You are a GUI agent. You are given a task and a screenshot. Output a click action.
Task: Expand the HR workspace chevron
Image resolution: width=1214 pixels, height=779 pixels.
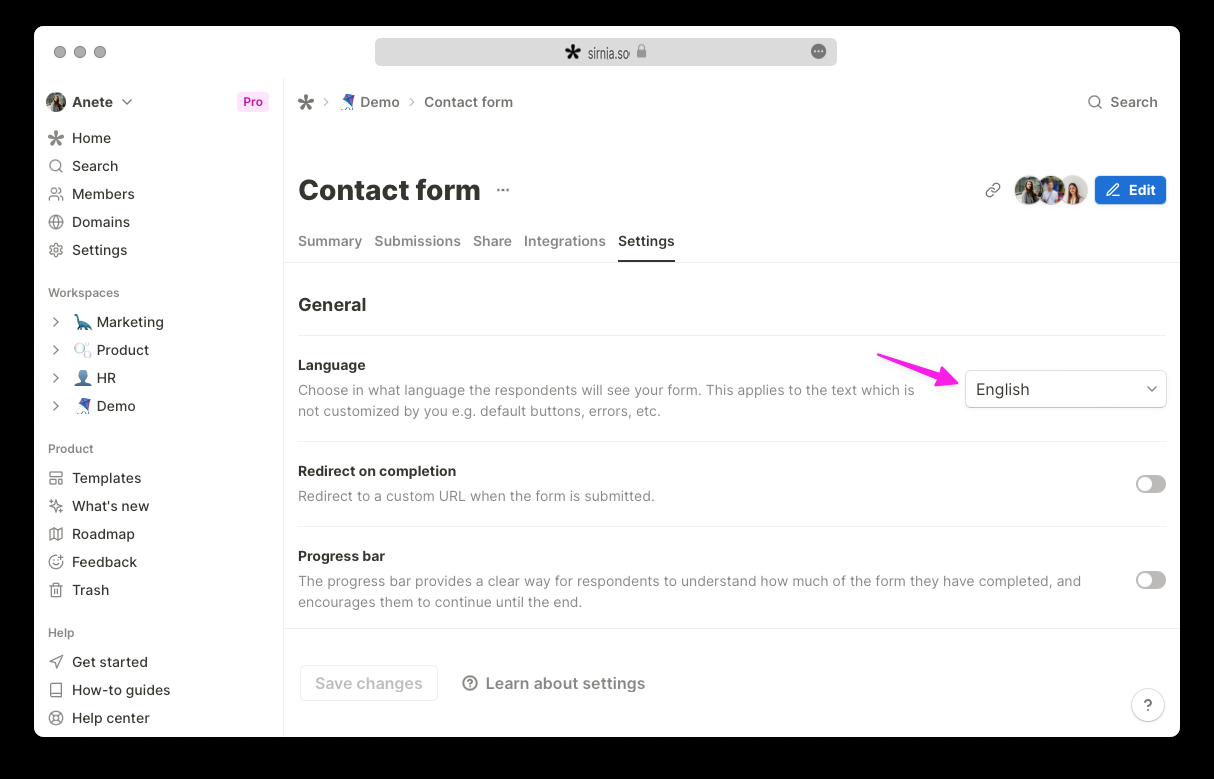point(56,378)
